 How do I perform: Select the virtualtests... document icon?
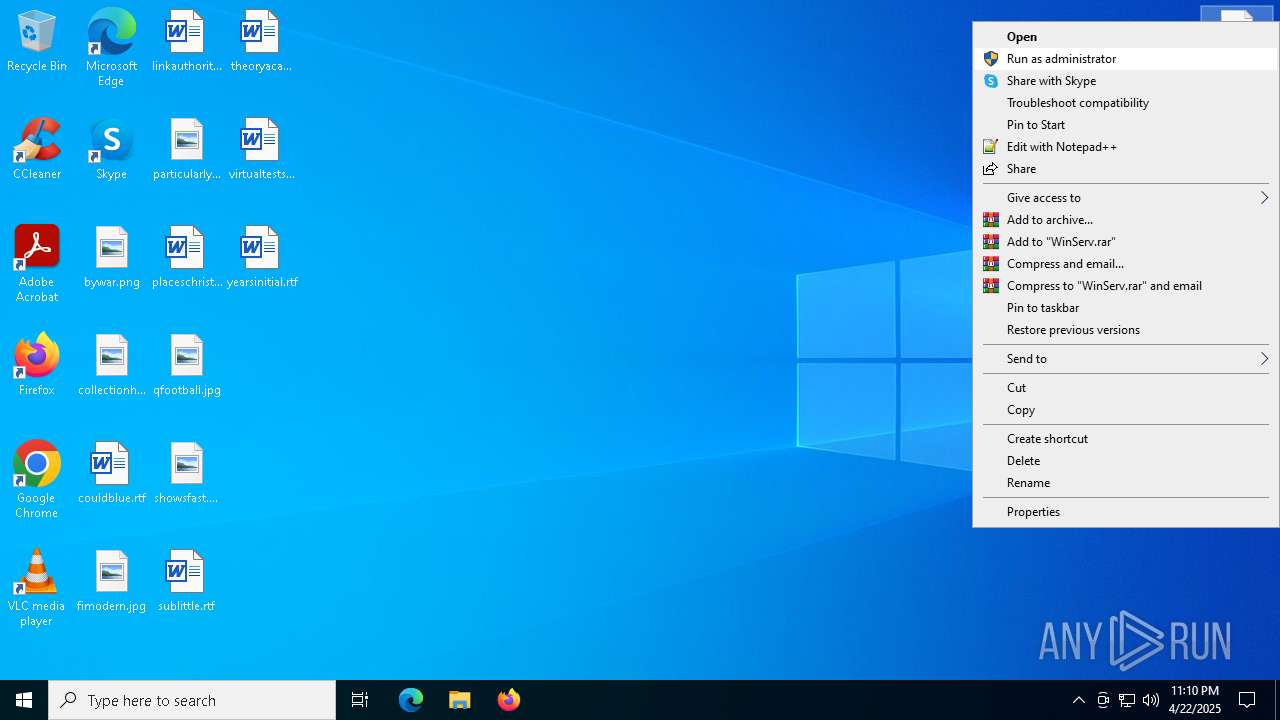tap(261, 150)
